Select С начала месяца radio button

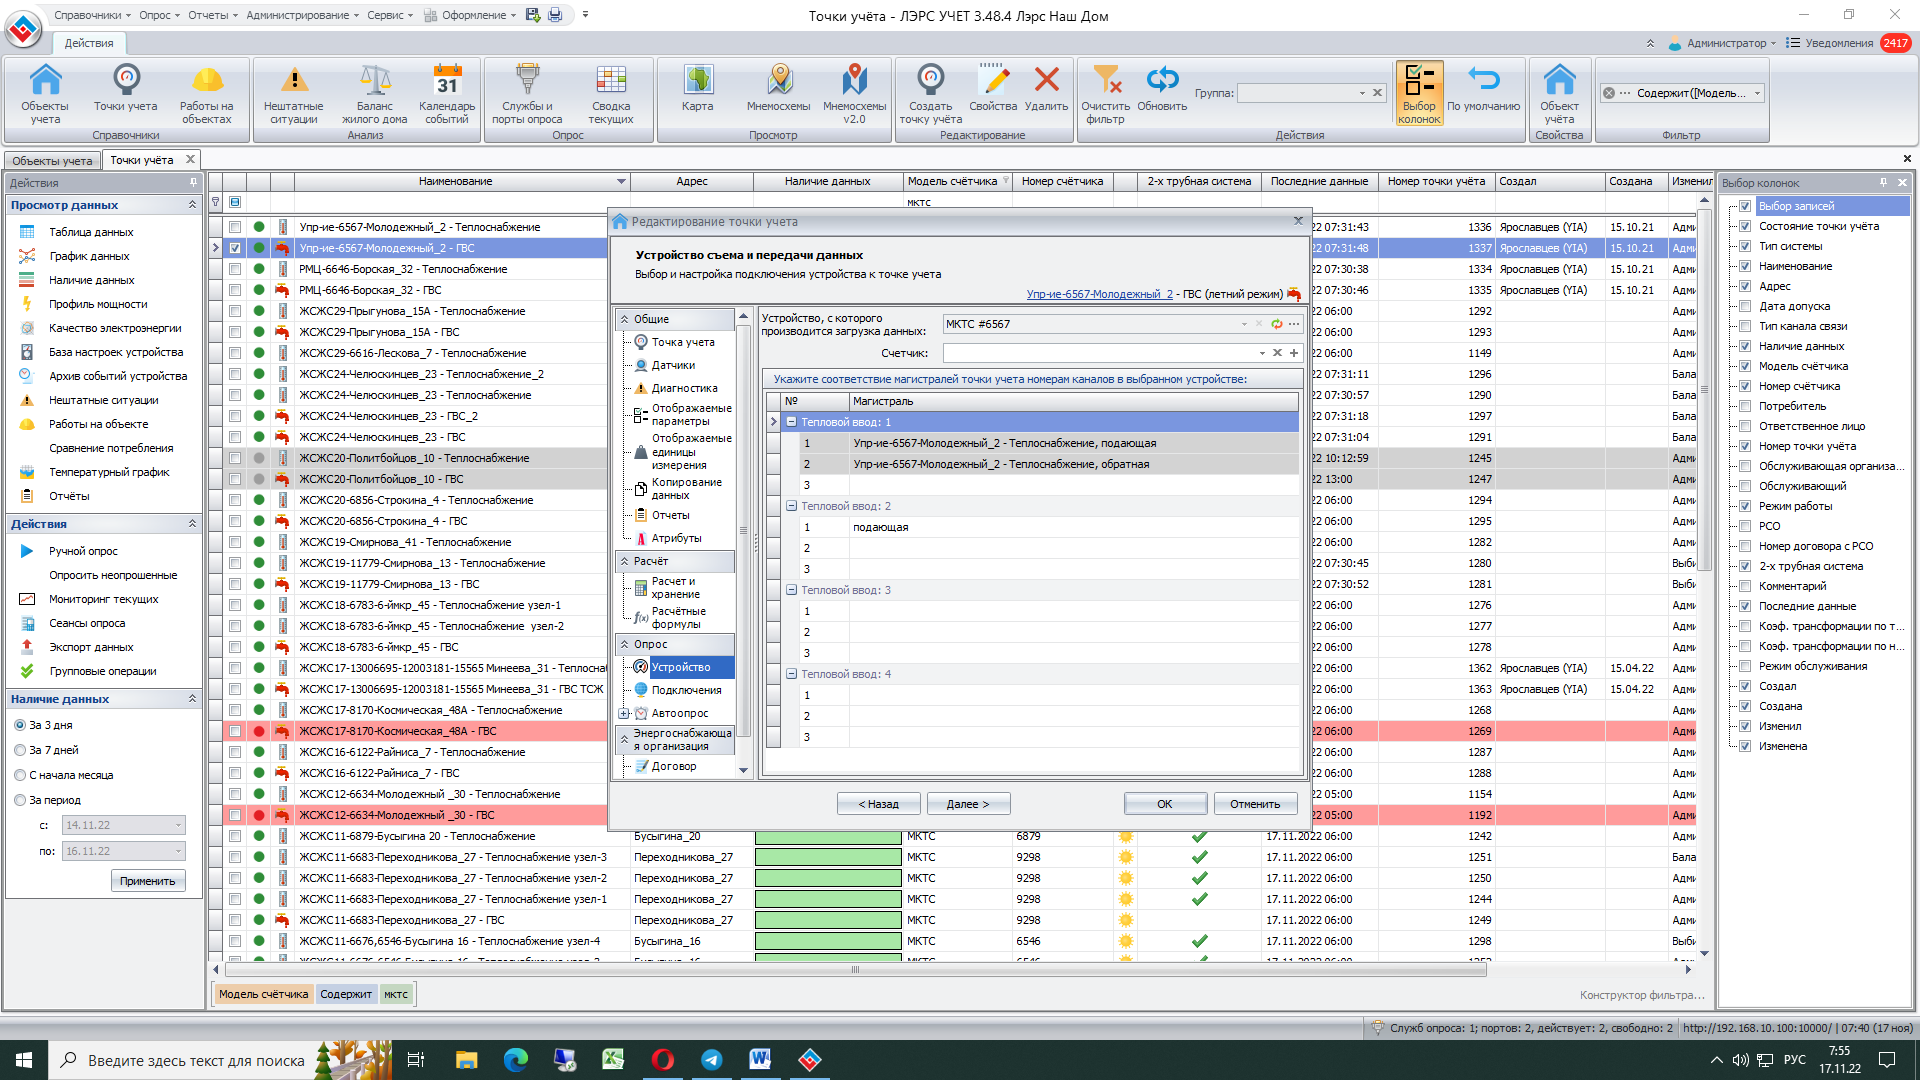(20, 775)
